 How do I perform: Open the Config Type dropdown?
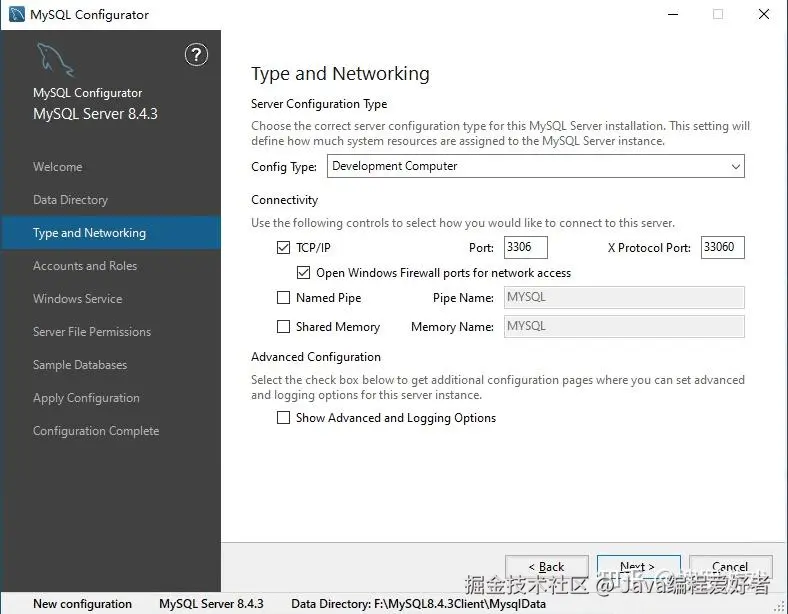[536, 166]
